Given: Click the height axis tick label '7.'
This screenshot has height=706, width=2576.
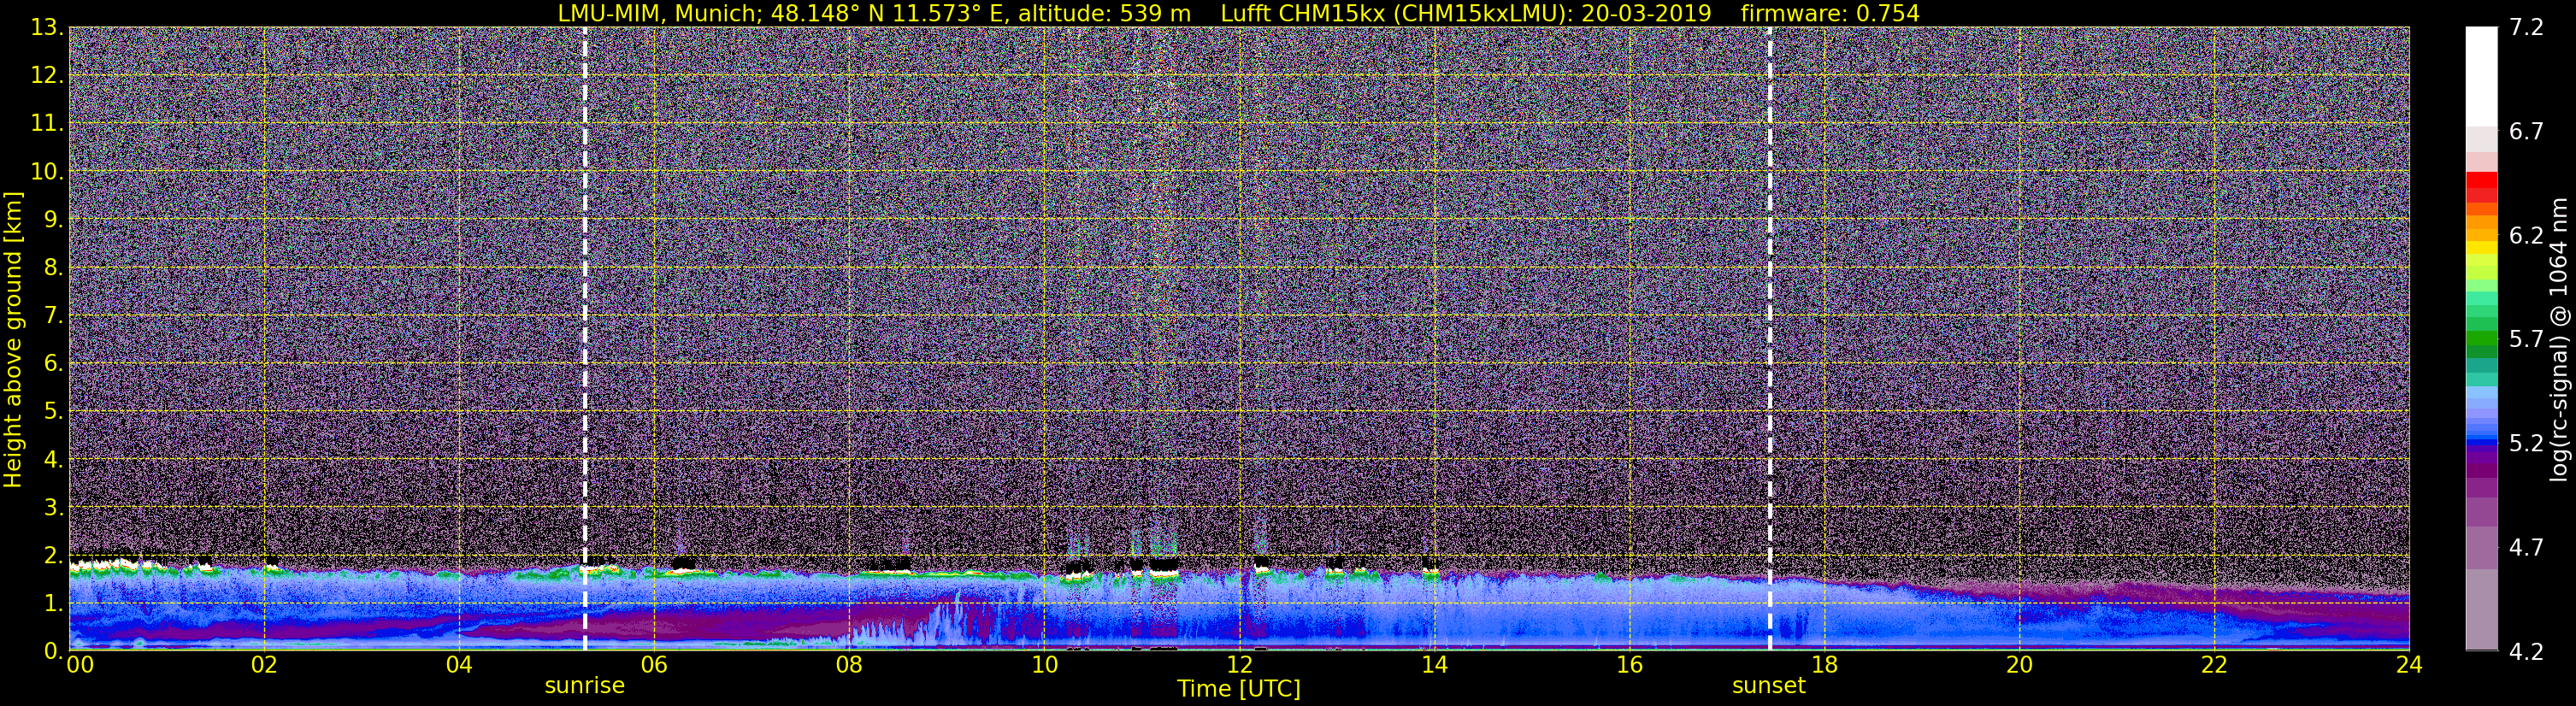Looking at the screenshot, I should (x=54, y=315).
